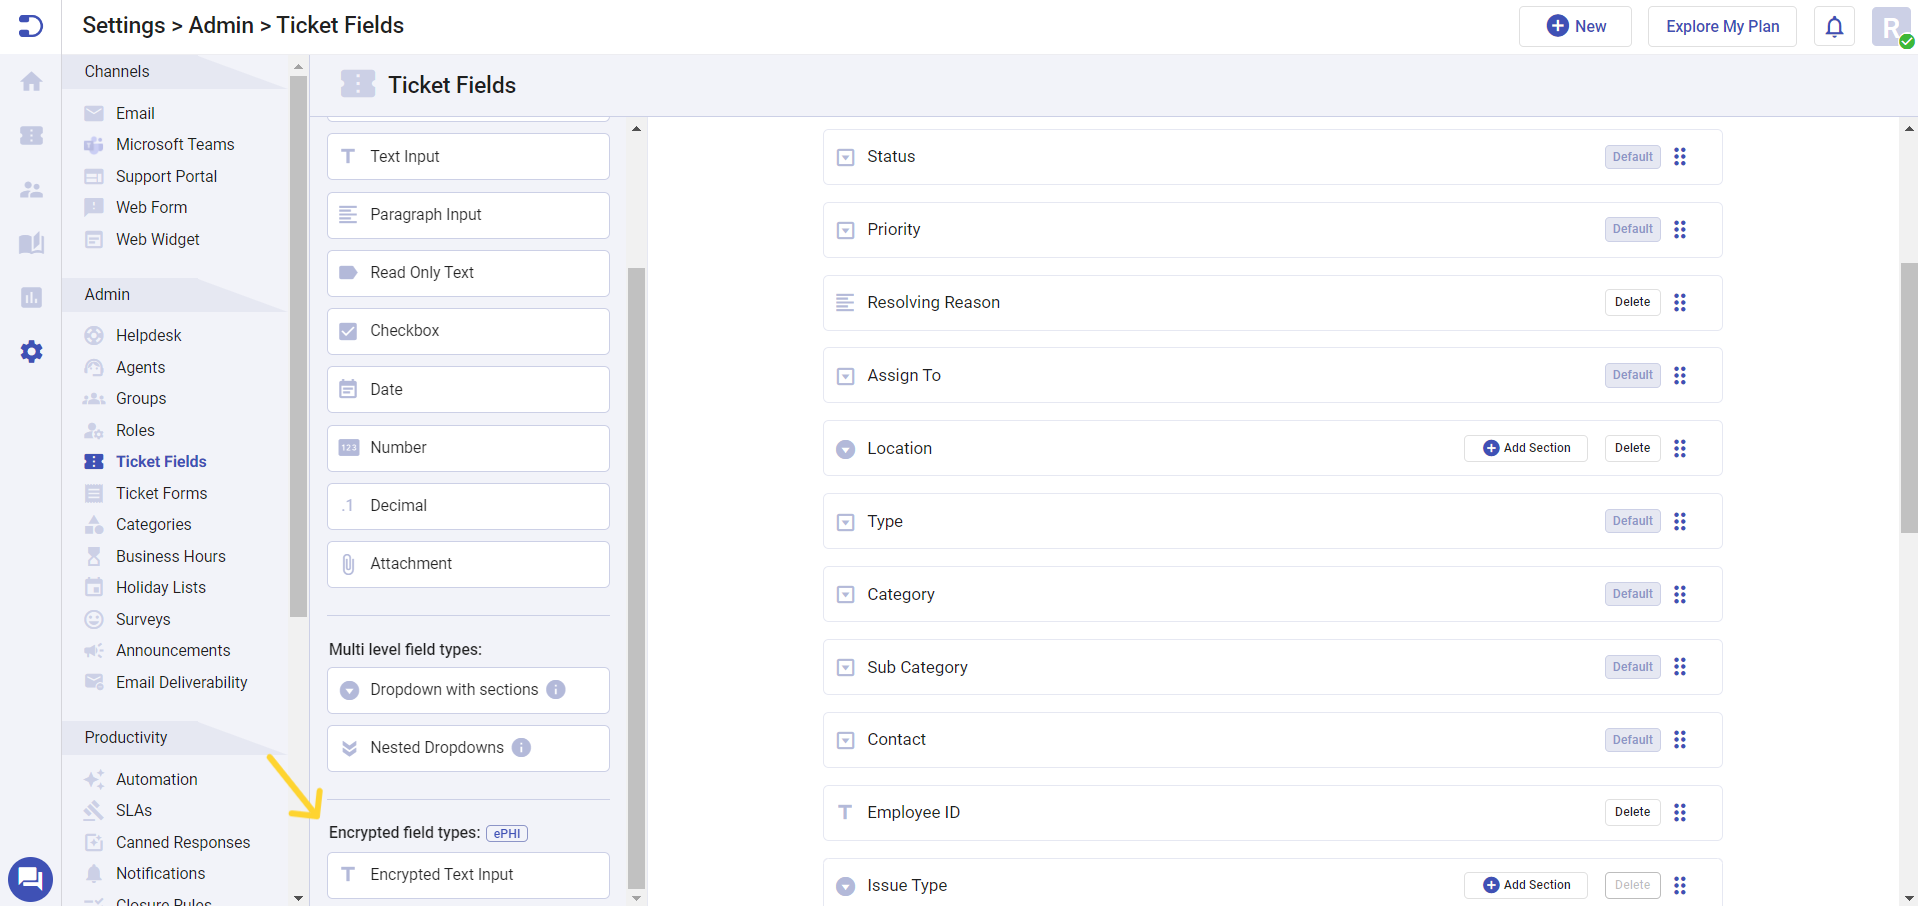The image size is (1918, 906).
Task: Open the Reports icon in the sidebar
Action: 31,297
